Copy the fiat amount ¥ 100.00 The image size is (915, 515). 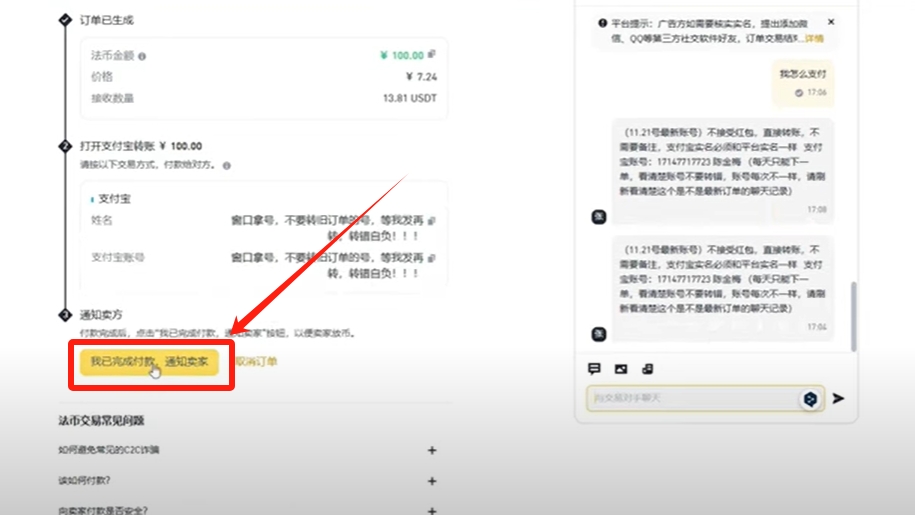[x=432, y=54]
